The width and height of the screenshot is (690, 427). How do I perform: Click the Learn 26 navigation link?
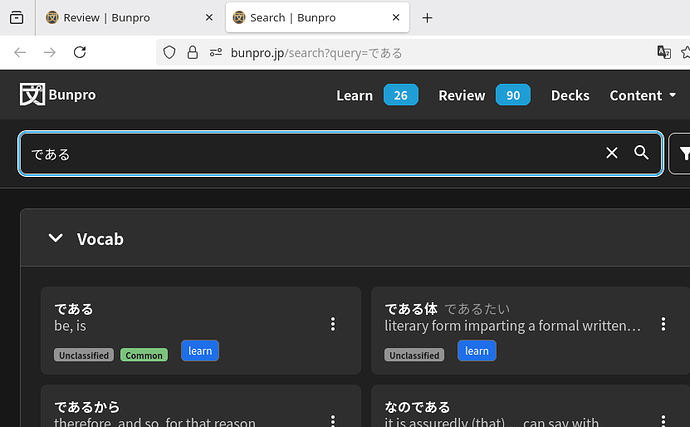click(x=376, y=95)
